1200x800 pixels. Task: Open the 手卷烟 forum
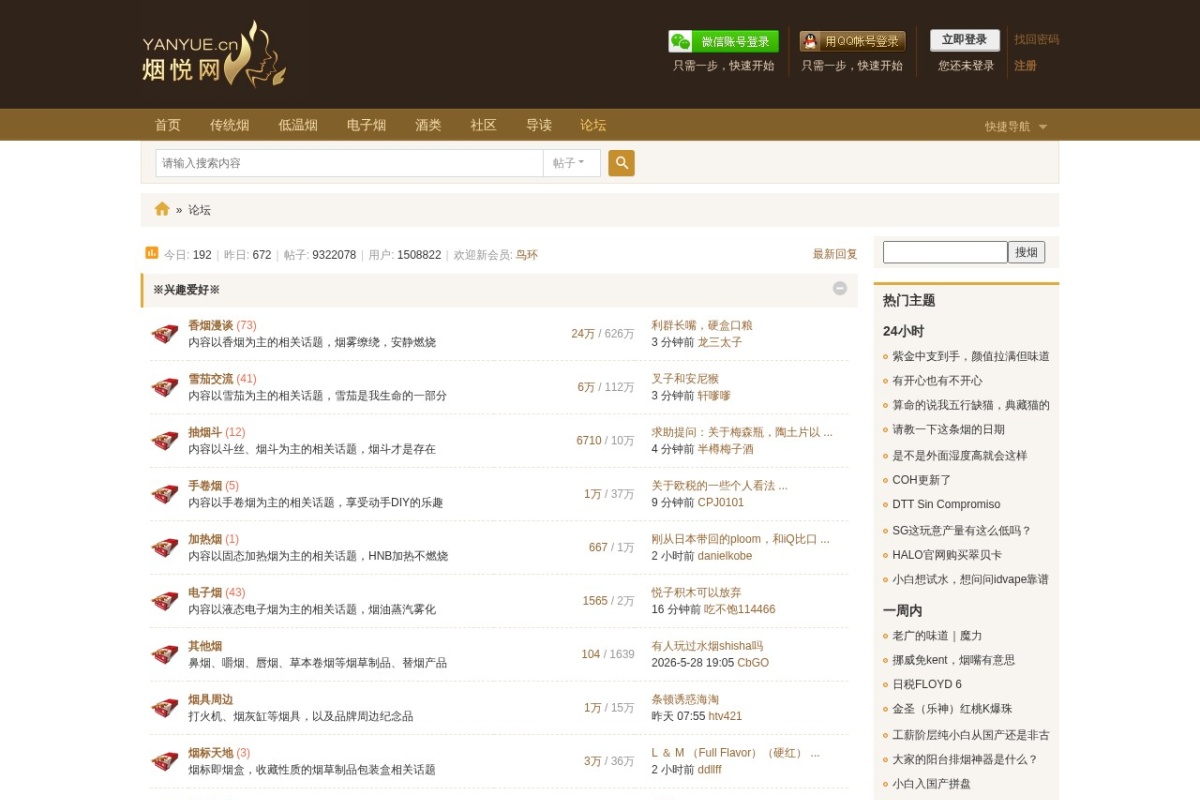(x=205, y=486)
